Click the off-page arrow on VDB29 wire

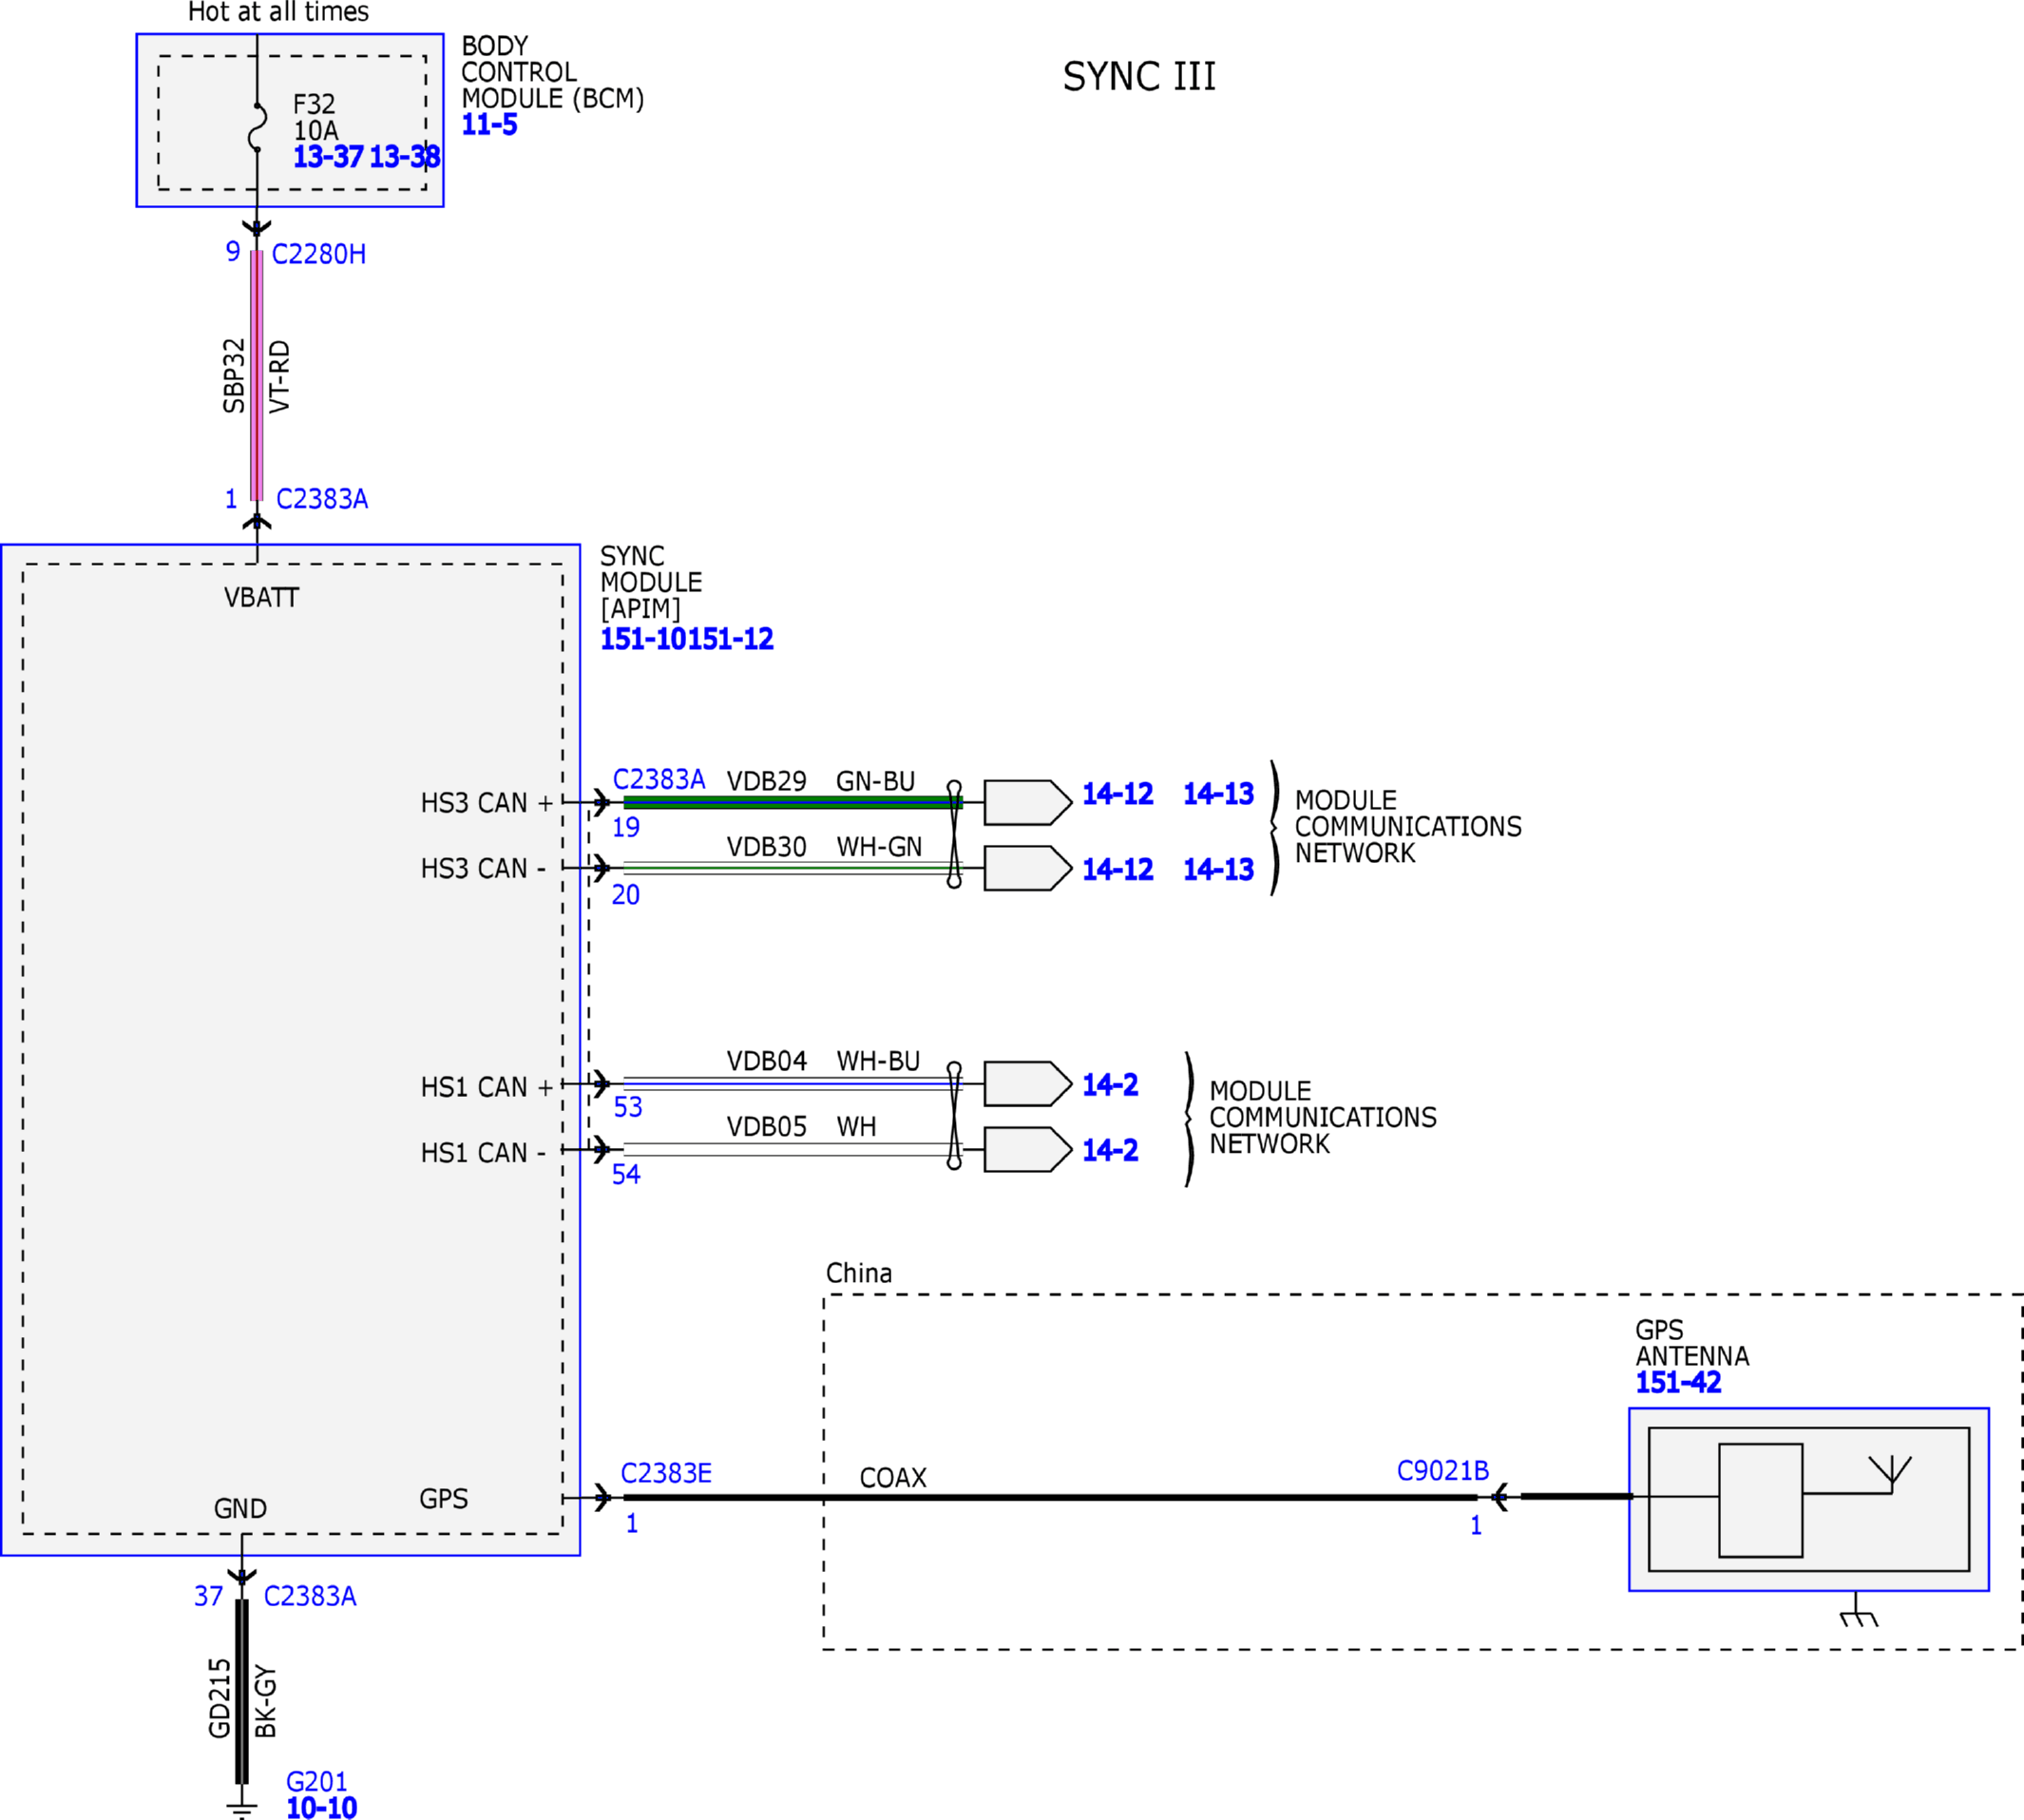[1027, 802]
